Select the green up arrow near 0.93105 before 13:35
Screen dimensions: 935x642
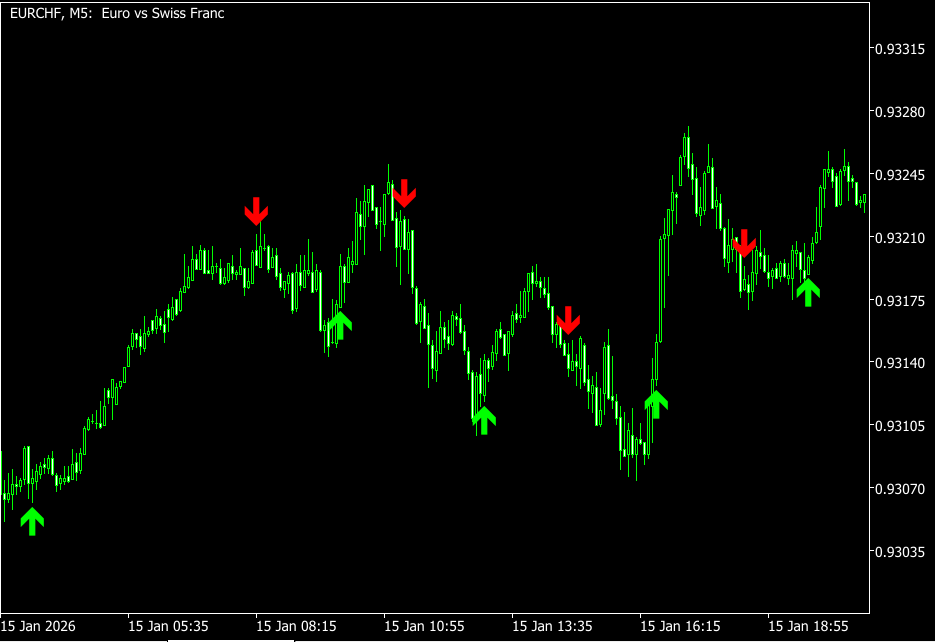coord(484,420)
